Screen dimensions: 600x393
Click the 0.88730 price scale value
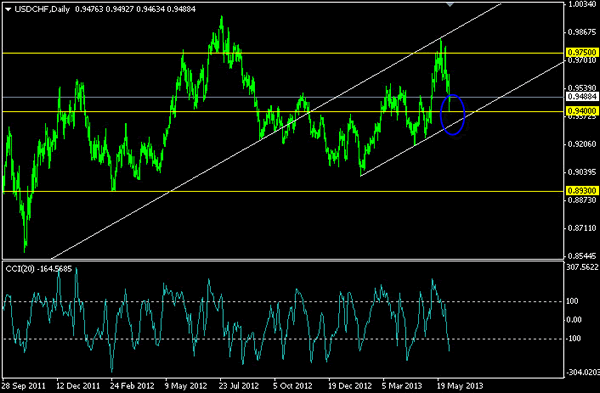point(582,200)
